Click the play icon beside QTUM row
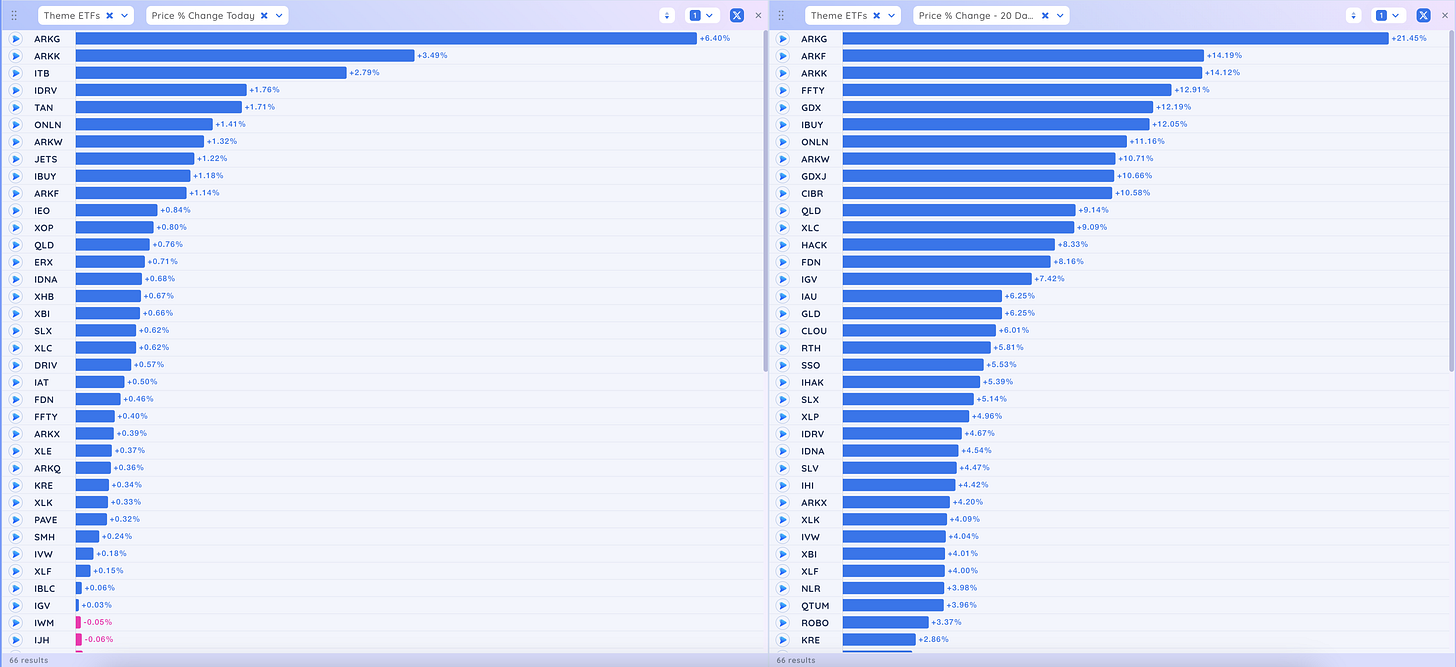Screen dimensions: 1456x667 [783, 606]
